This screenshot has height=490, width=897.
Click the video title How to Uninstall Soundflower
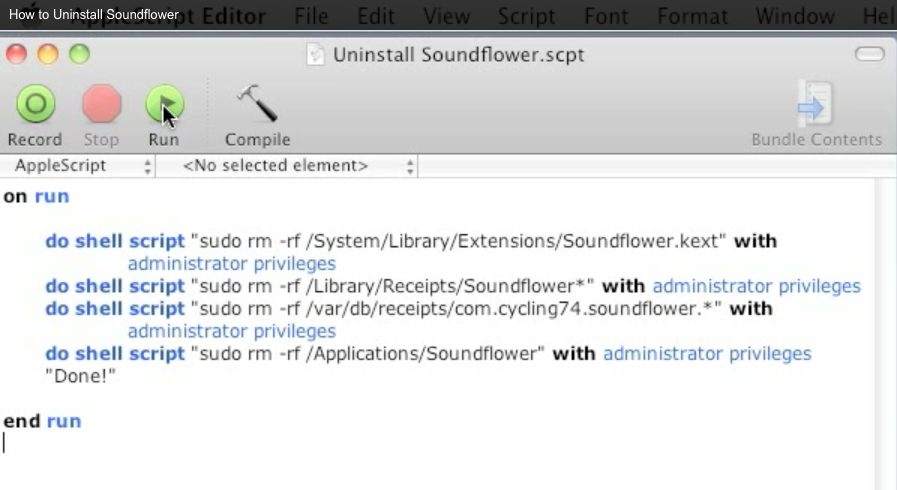[93, 14]
